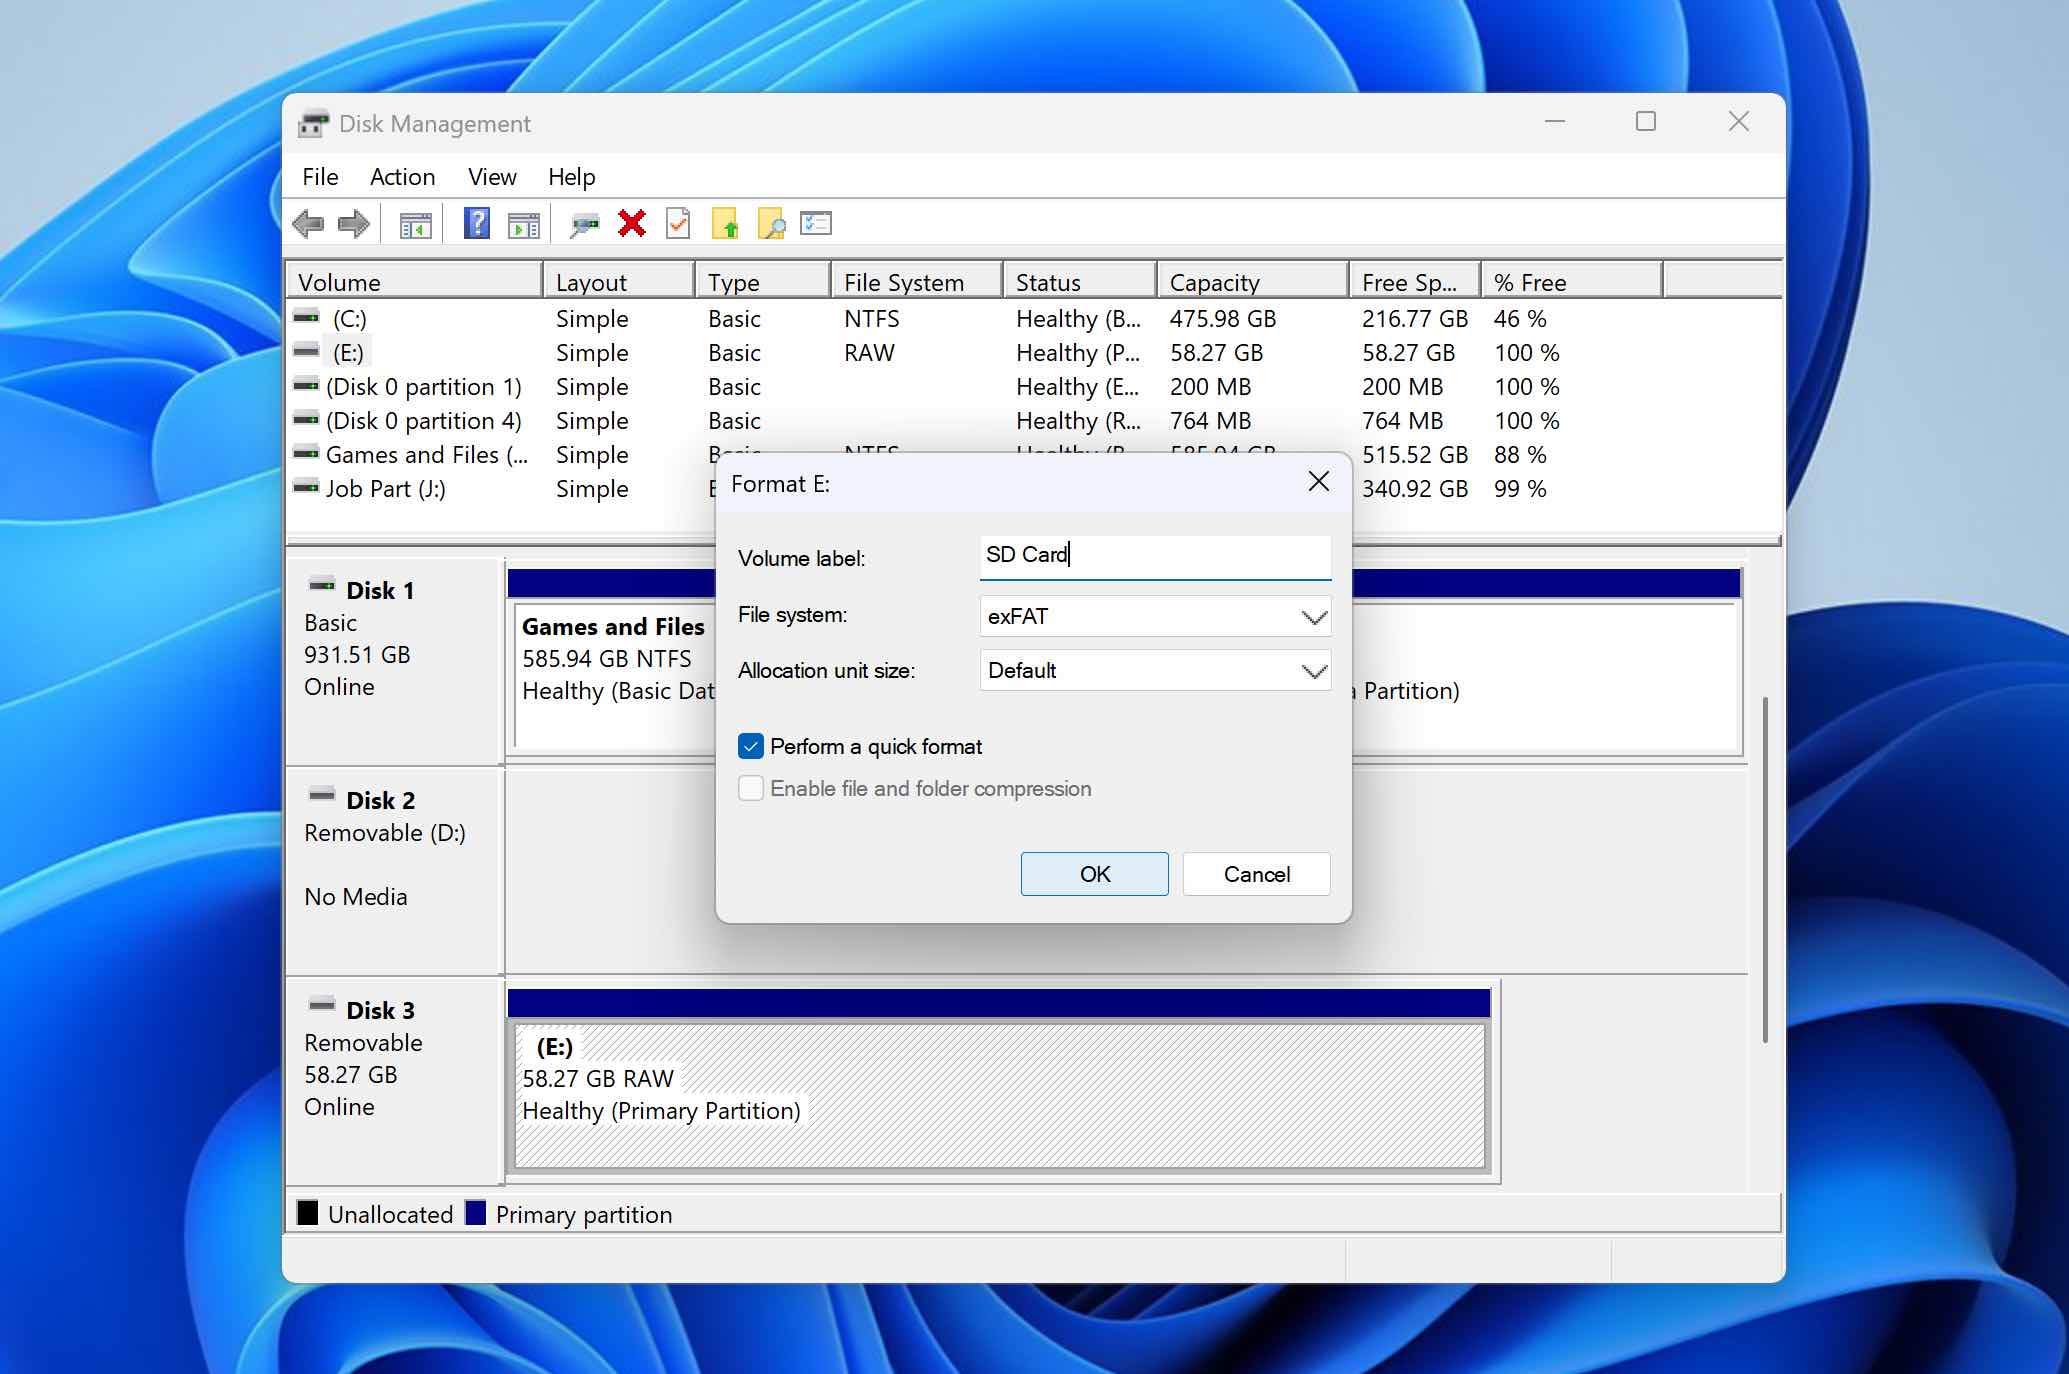Delete the selected volume
The image size is (2069, 1374).
631,223
